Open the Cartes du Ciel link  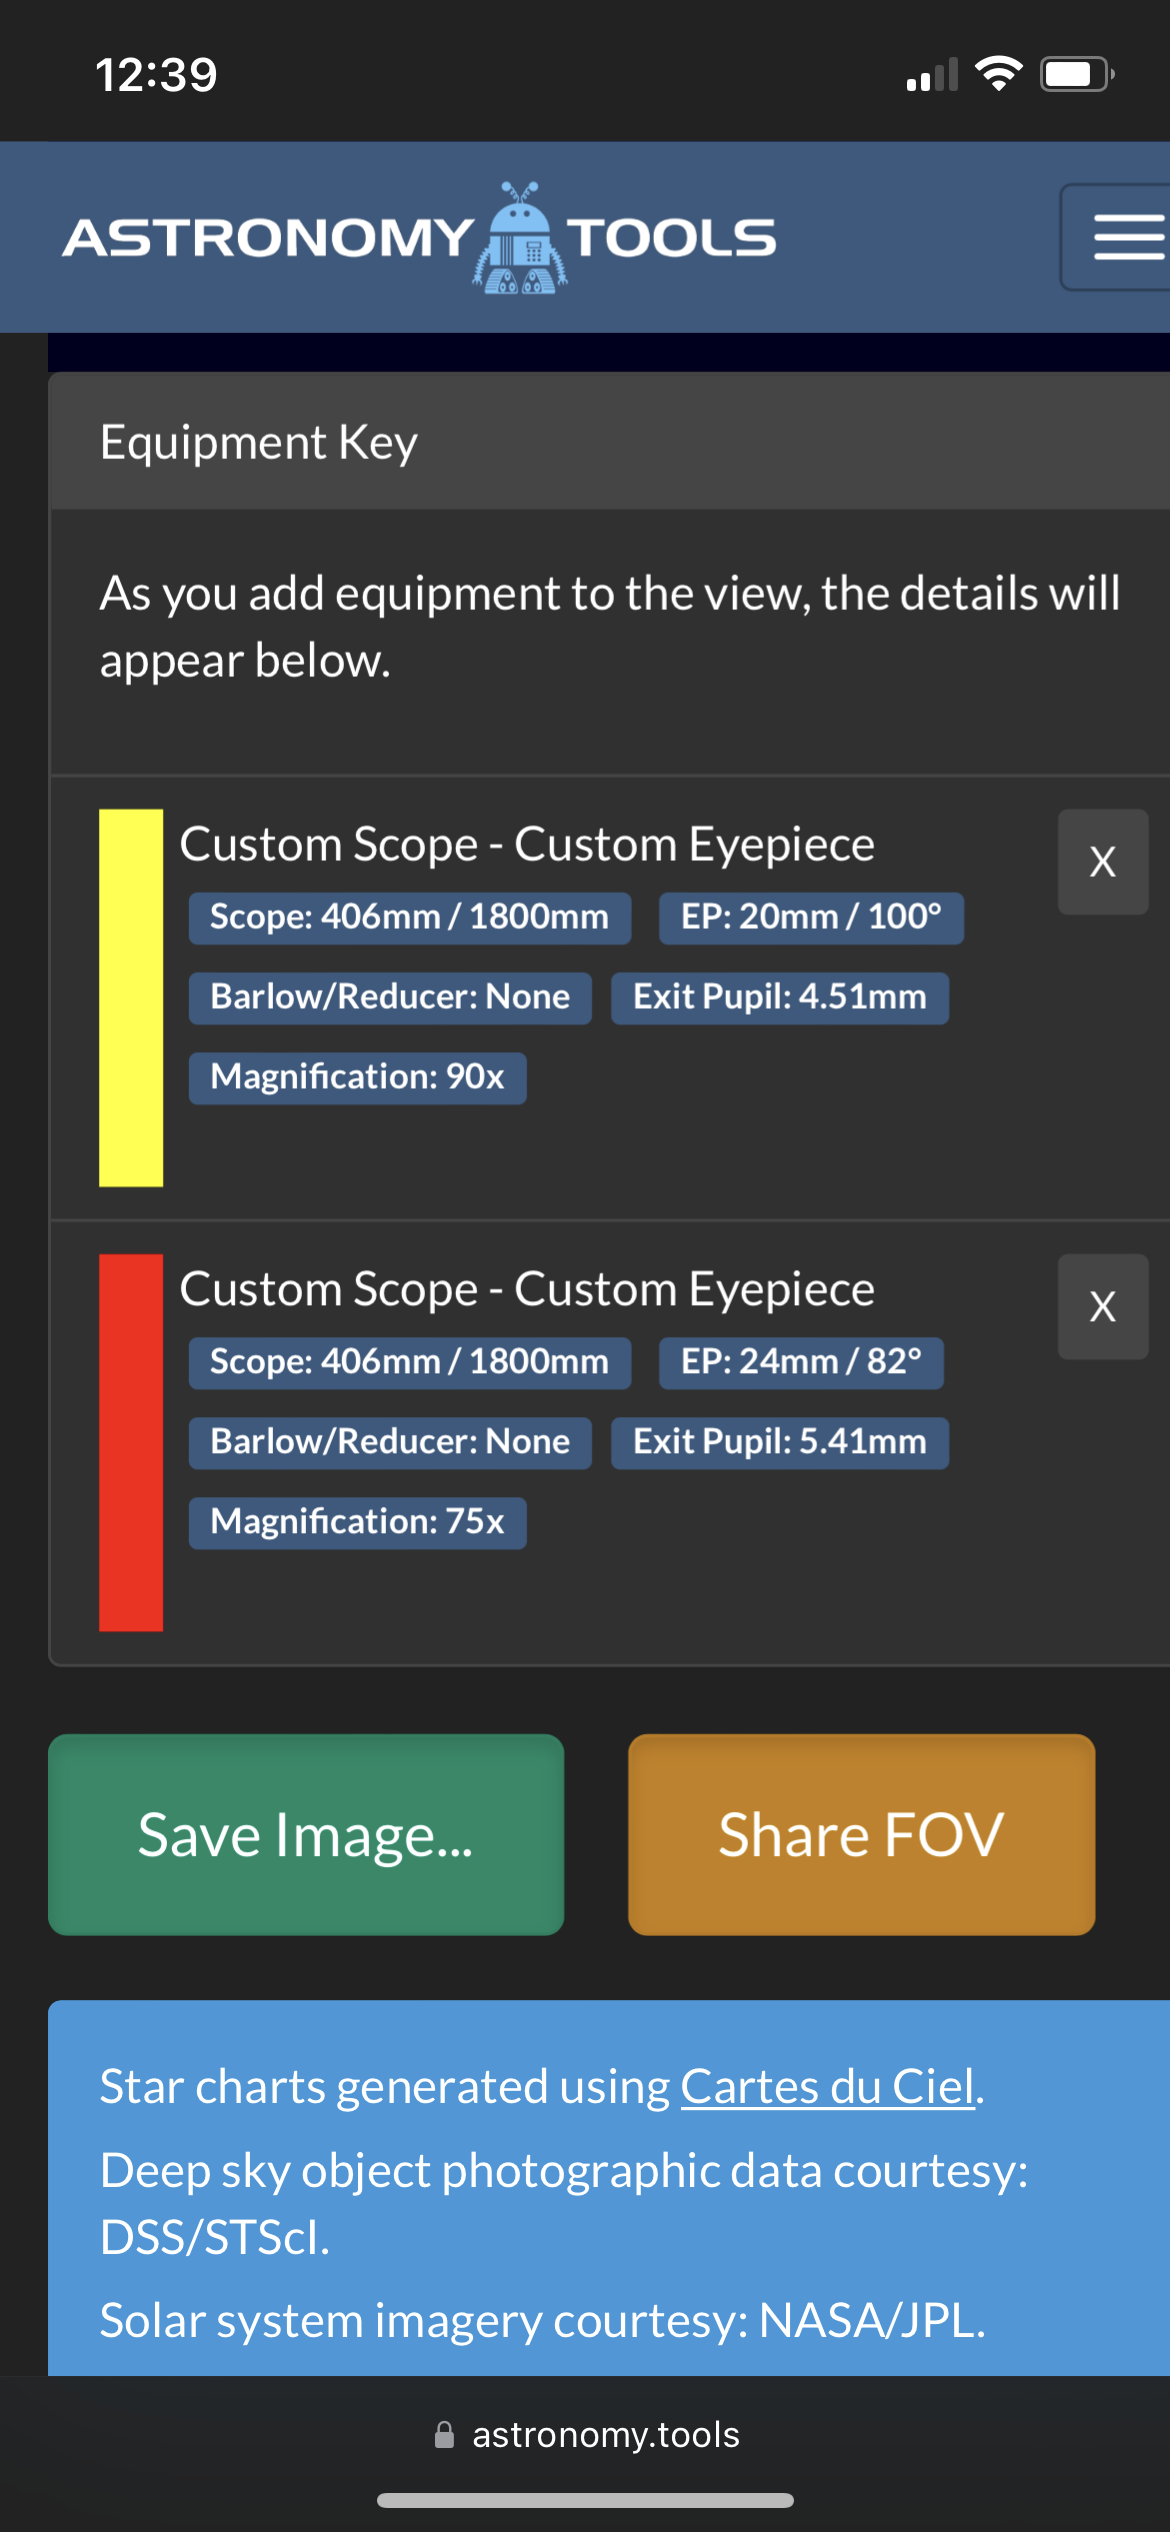[827, 2087]
